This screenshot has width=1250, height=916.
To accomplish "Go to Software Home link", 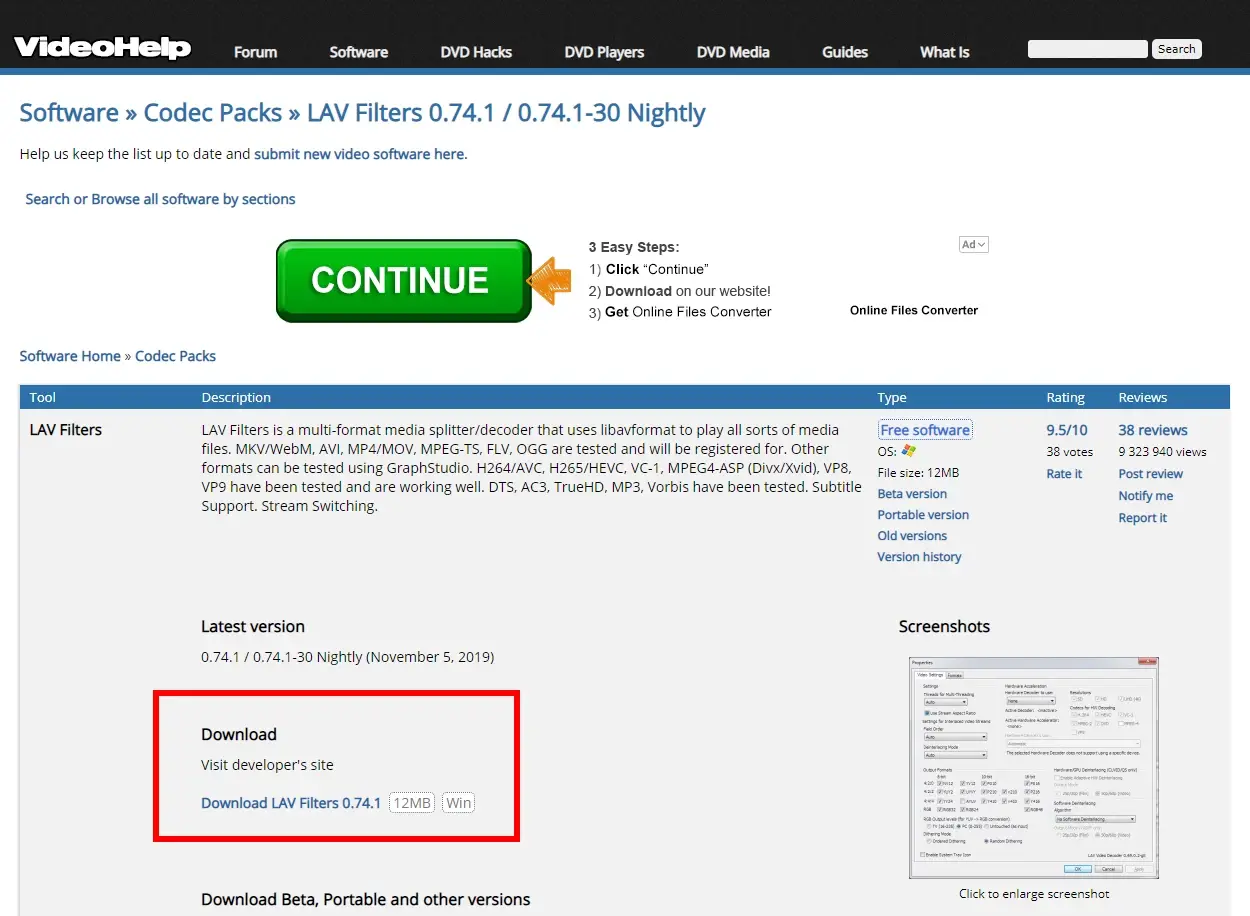I will click(x=70, y=356).
